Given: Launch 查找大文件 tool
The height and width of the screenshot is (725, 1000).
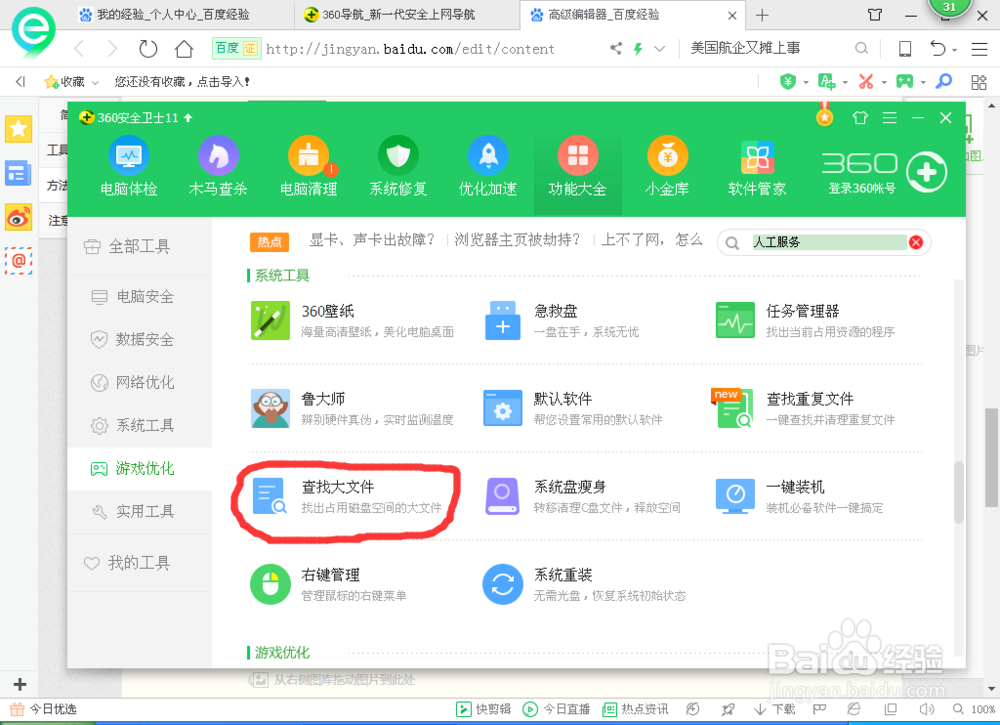Looking at the screenshot, I should [x=347, y=496].
